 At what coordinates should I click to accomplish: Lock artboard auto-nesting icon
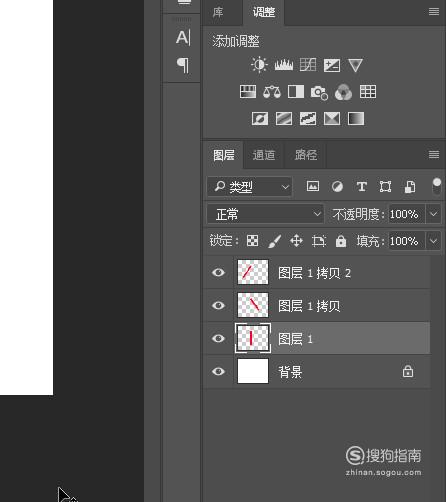319,241
